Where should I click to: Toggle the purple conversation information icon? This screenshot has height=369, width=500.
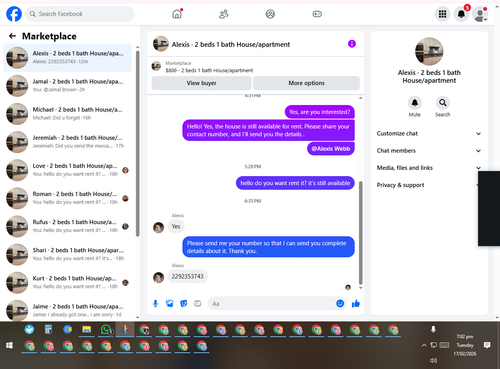click(352, 44)
